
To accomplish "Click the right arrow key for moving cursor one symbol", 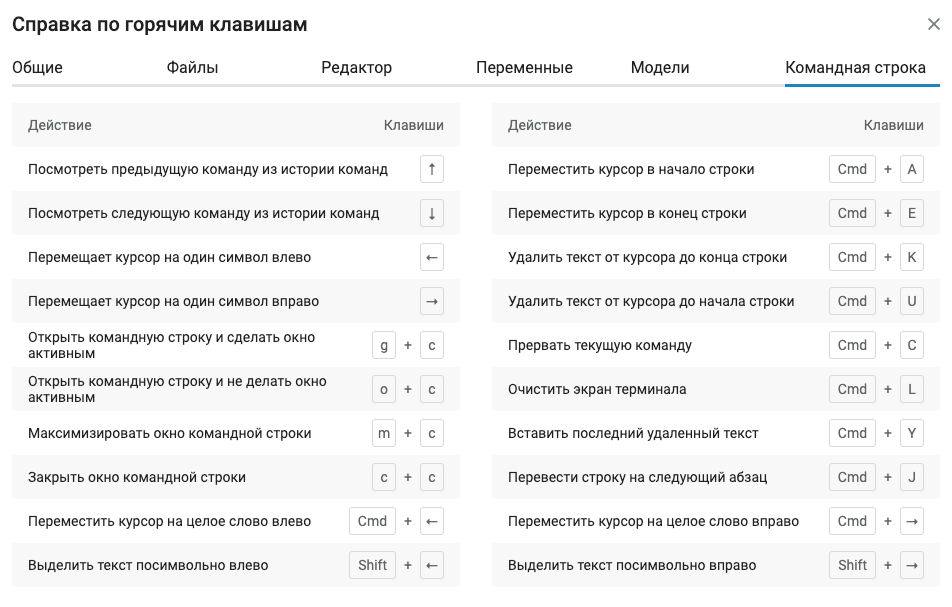I will point(432,301).
